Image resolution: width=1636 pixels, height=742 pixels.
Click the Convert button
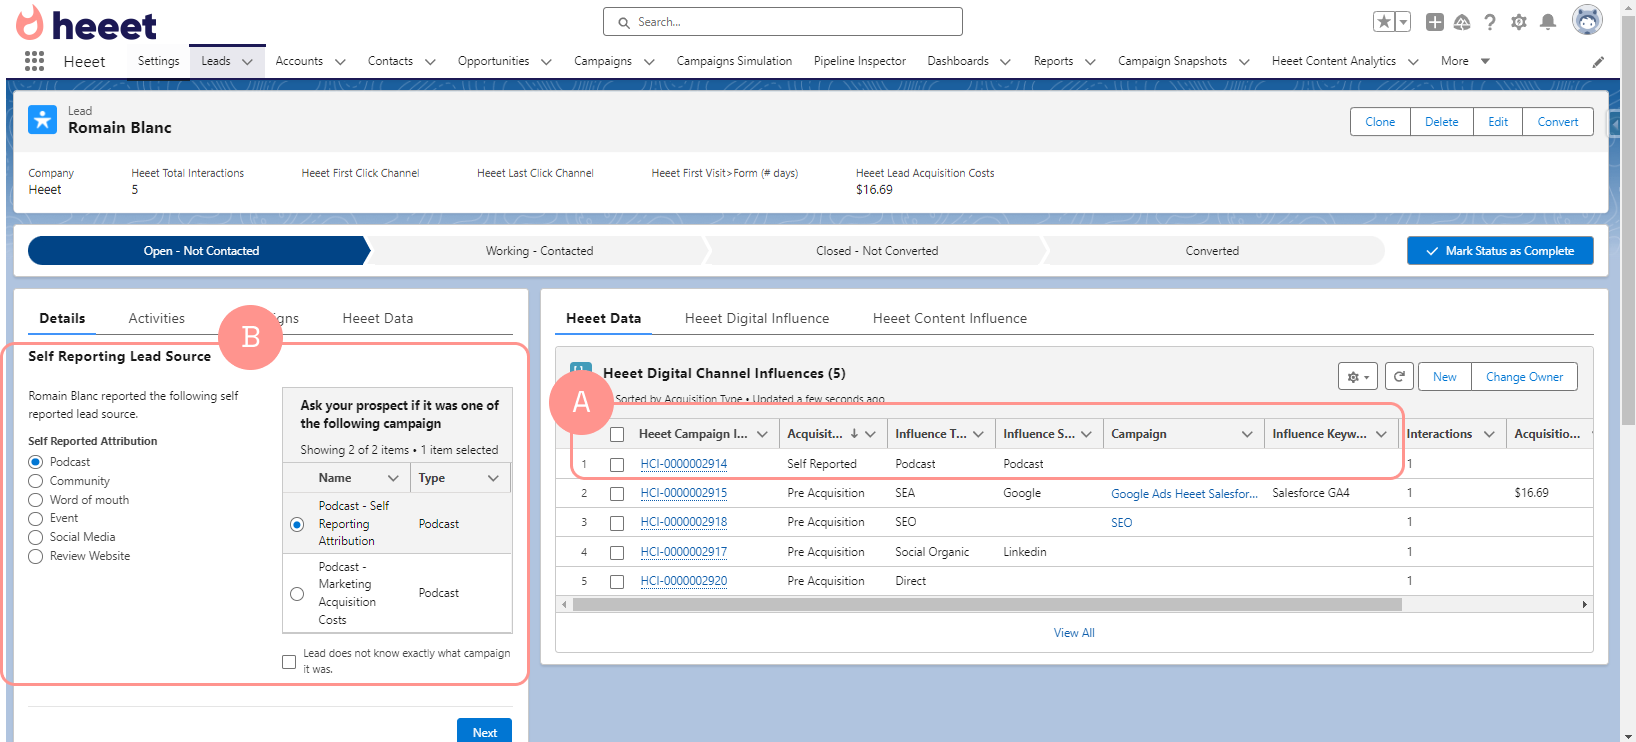point(1558,122)
